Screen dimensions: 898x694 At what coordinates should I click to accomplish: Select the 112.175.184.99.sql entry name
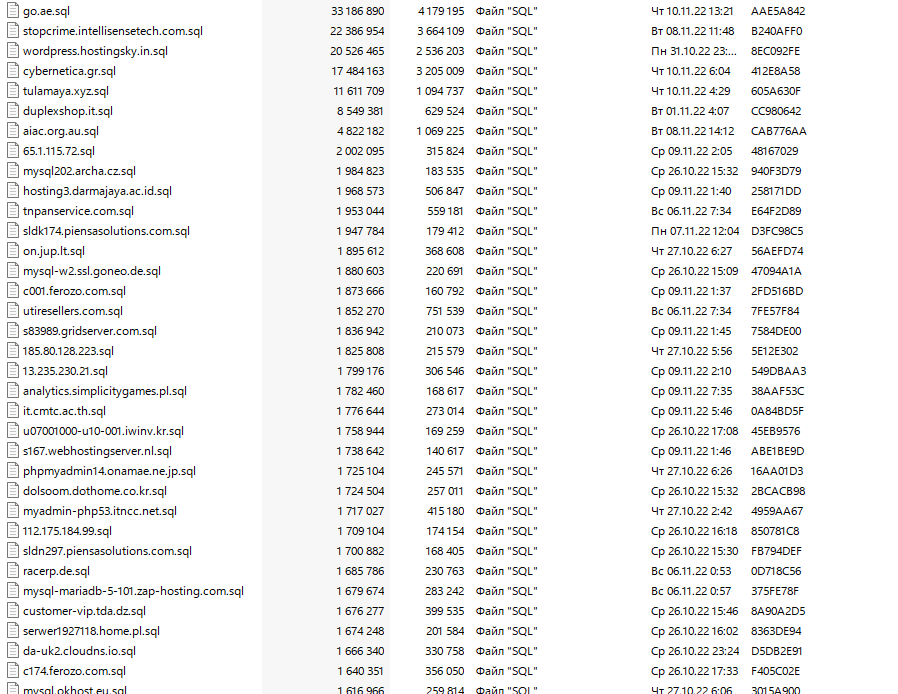pyautogui.click(x=68, y=531)
